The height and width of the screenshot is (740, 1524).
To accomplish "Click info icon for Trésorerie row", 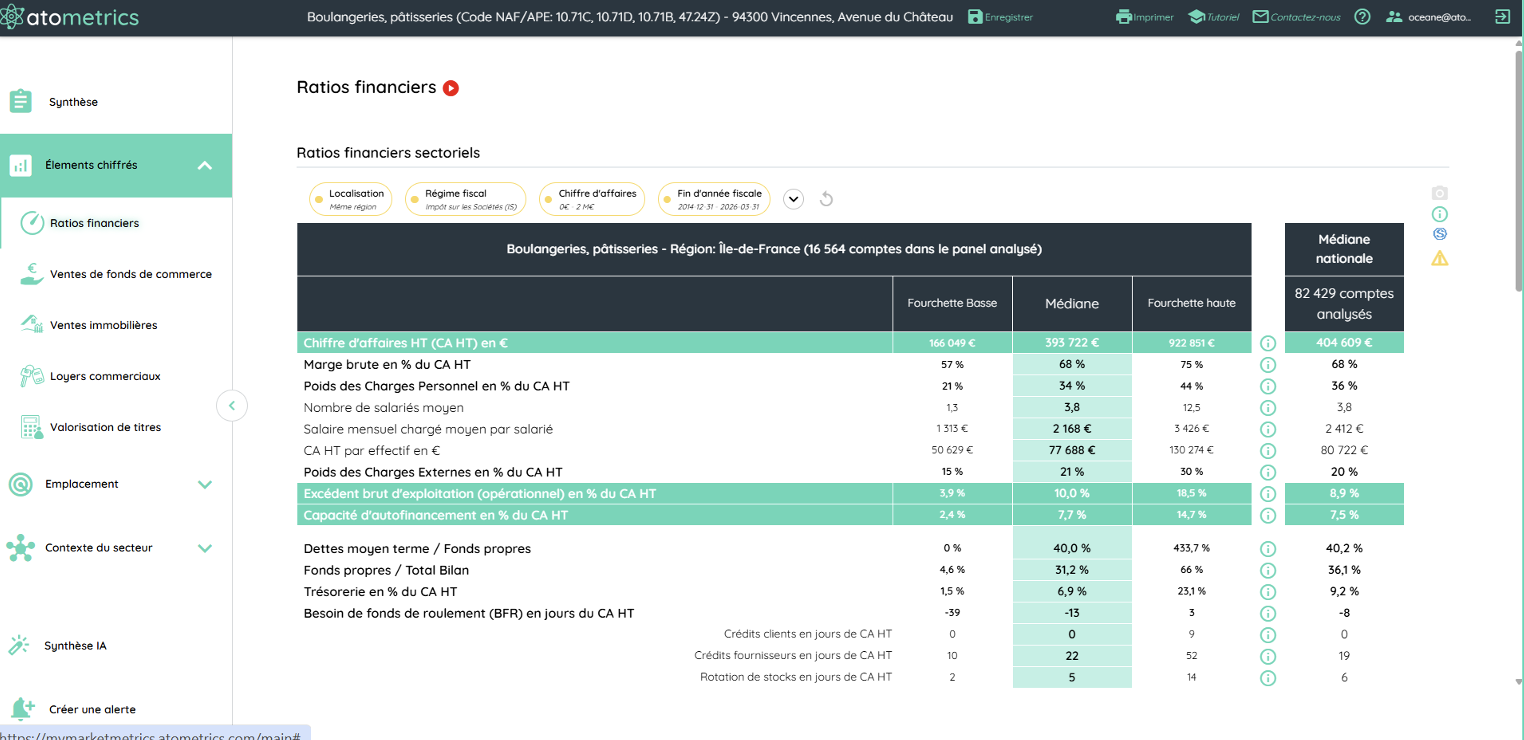I will point(1268,592).
